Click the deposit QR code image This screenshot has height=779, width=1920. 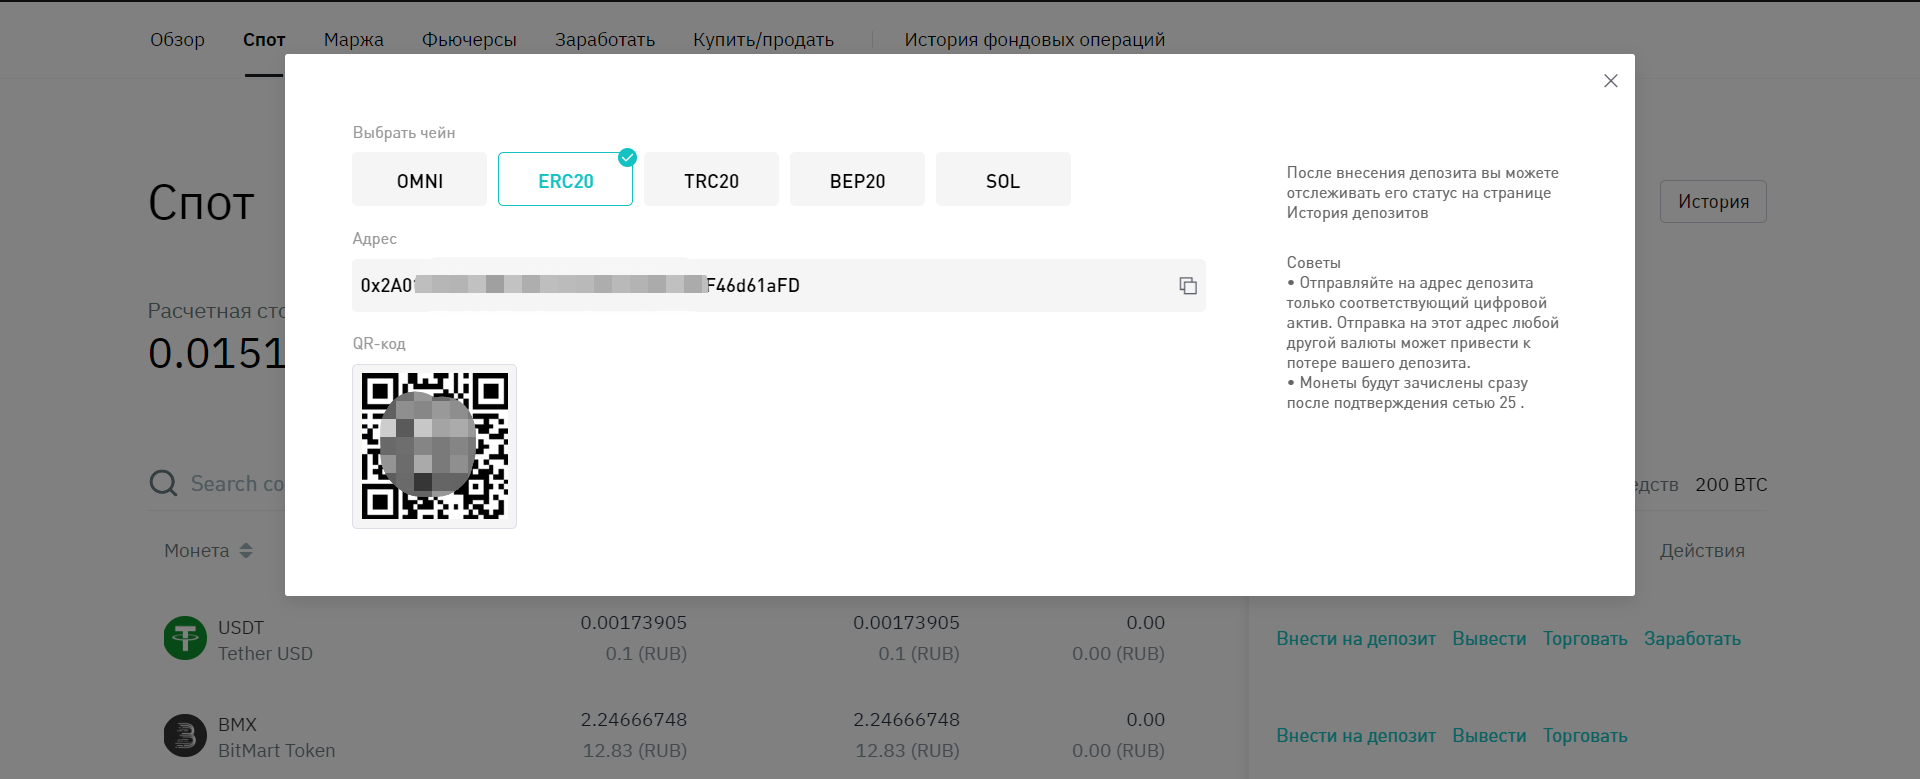pyautogui.click(x=434, y=446)
